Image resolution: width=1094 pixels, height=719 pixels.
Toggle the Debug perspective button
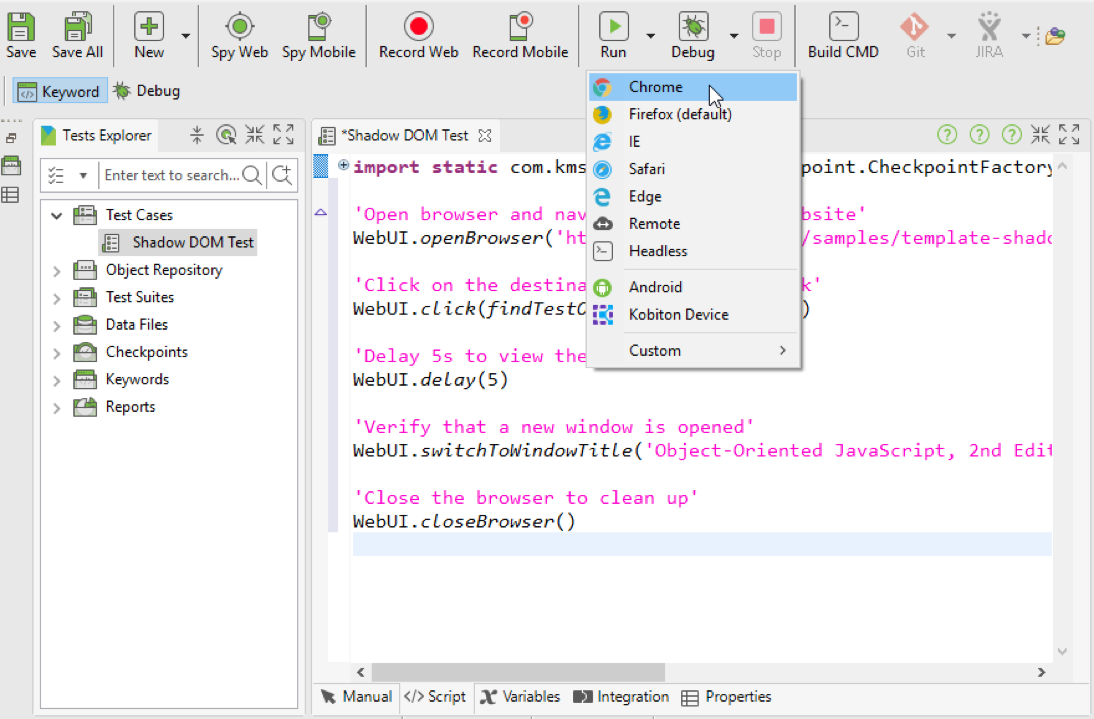coord(146,90)
